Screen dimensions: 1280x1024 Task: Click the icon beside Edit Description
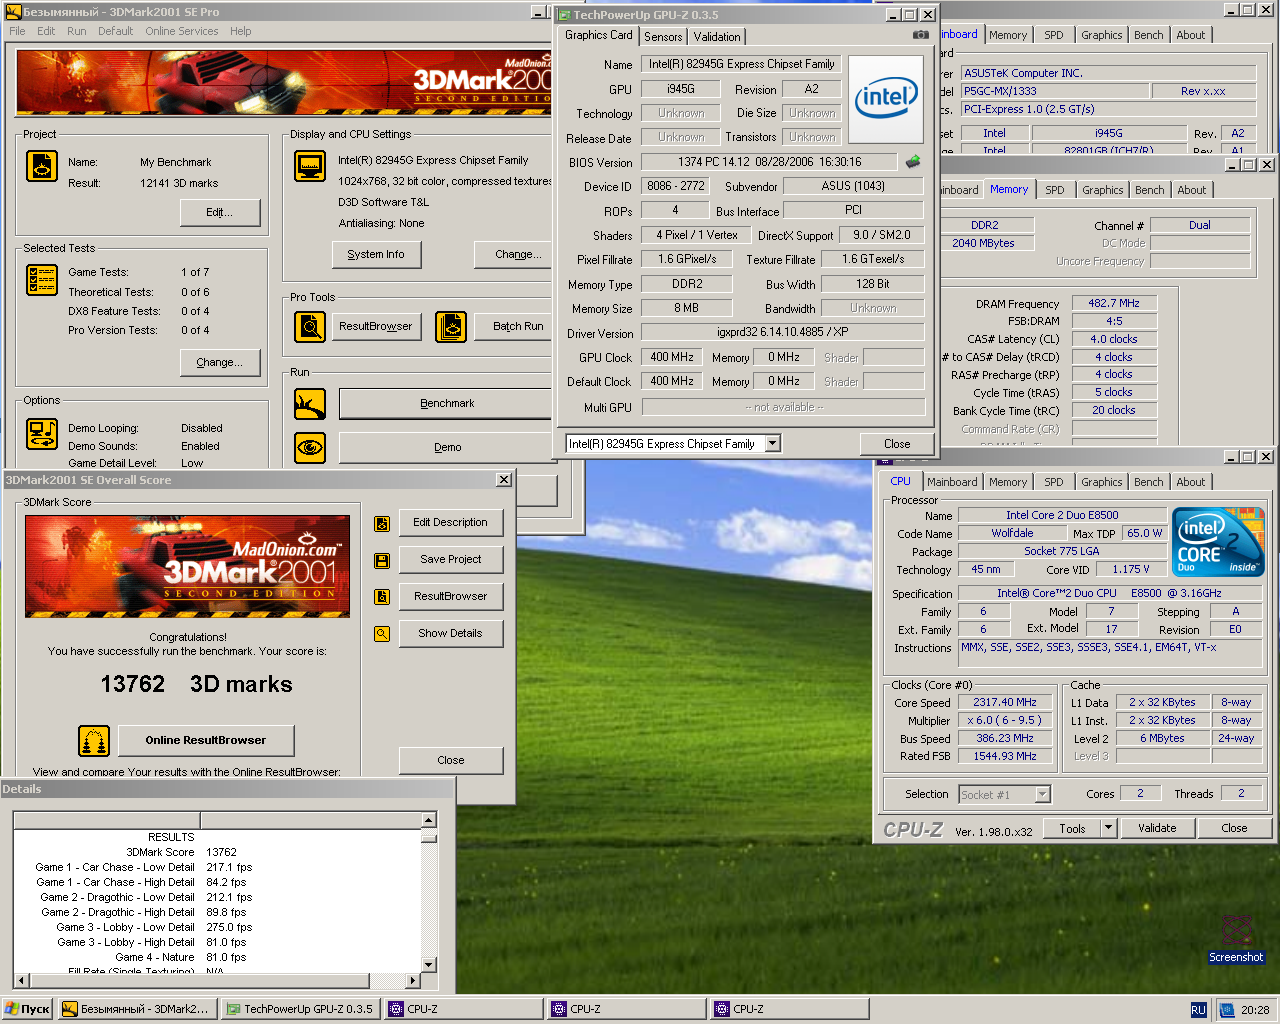[x=382, y=523]
